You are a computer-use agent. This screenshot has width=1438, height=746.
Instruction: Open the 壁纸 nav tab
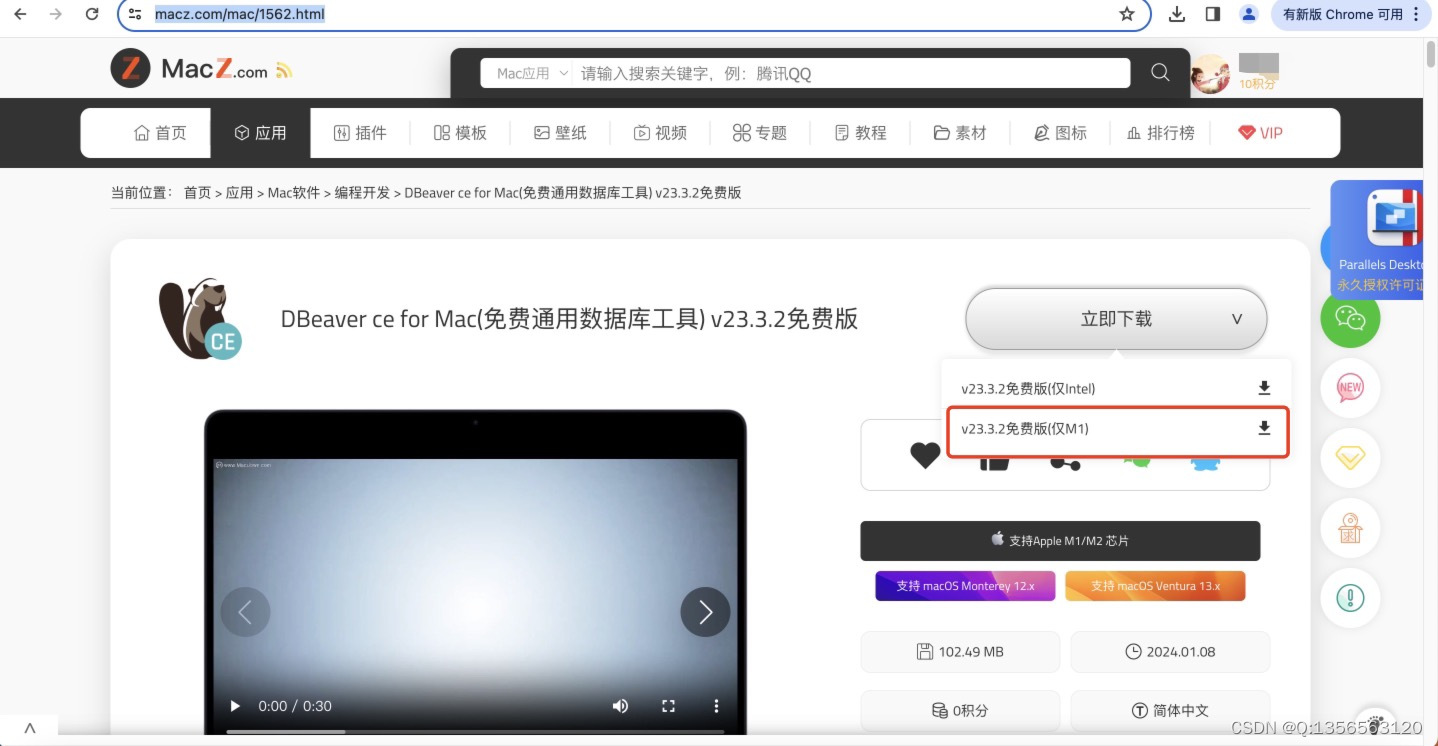tap(560, 133)
